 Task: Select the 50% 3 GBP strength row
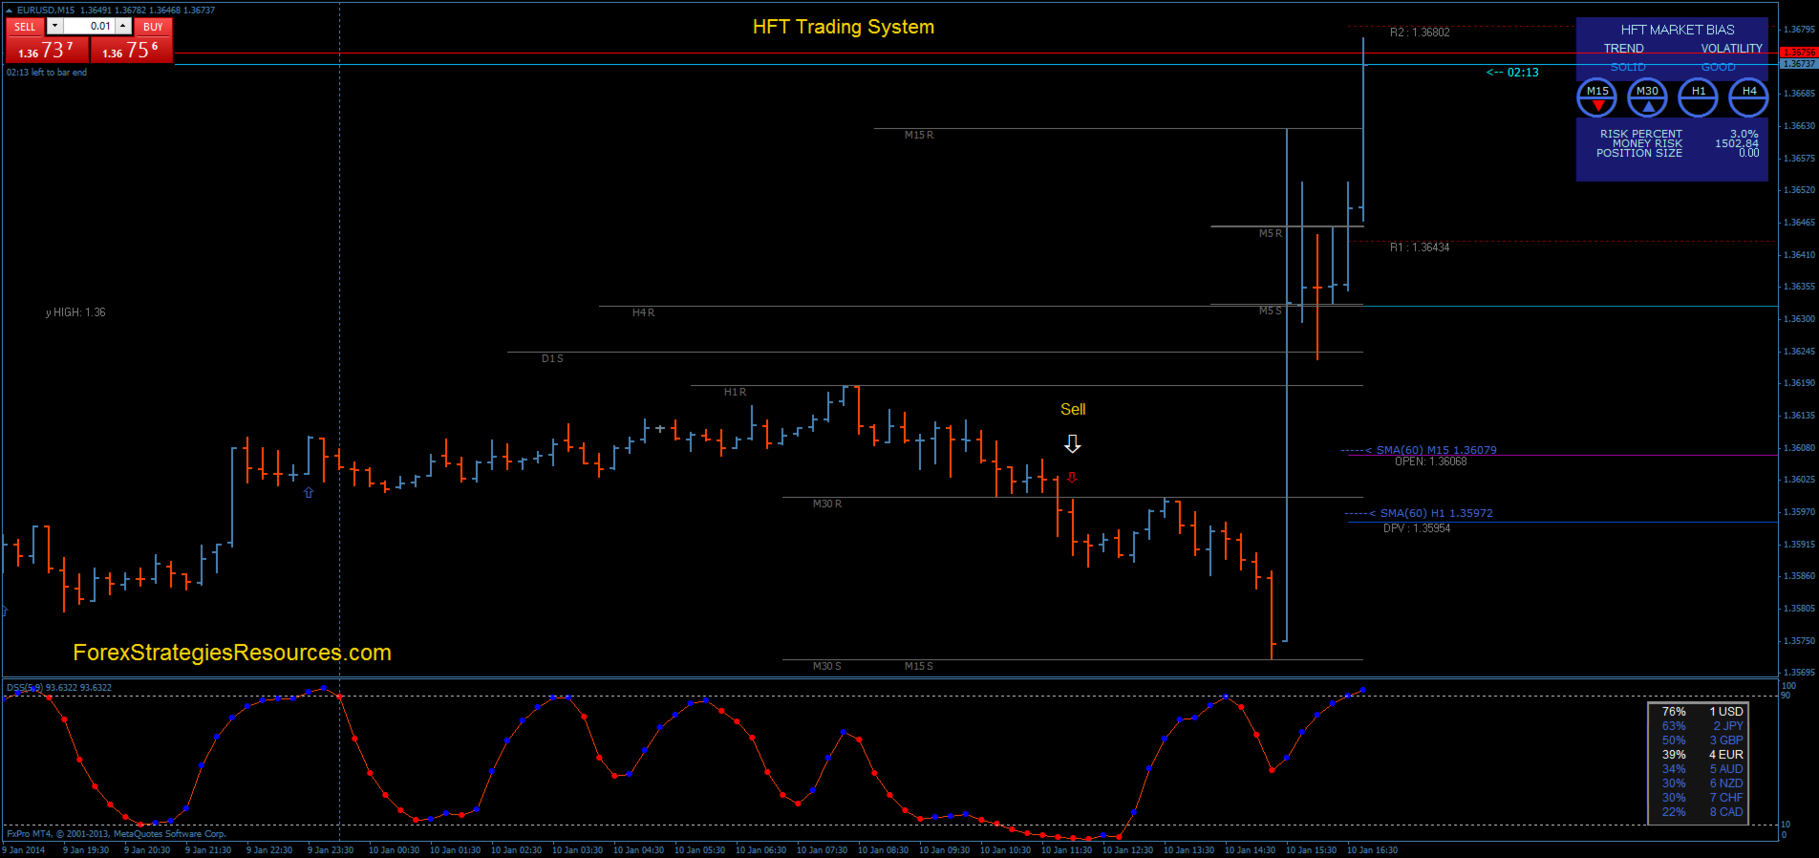click(x=1702, y=740)
